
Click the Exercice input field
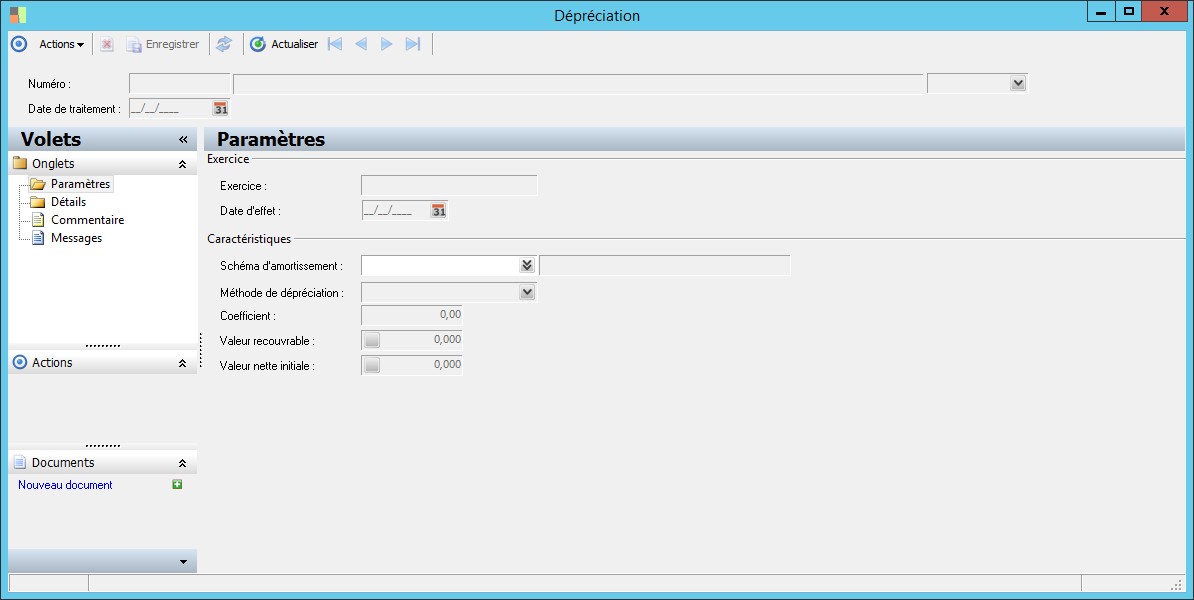449,185
